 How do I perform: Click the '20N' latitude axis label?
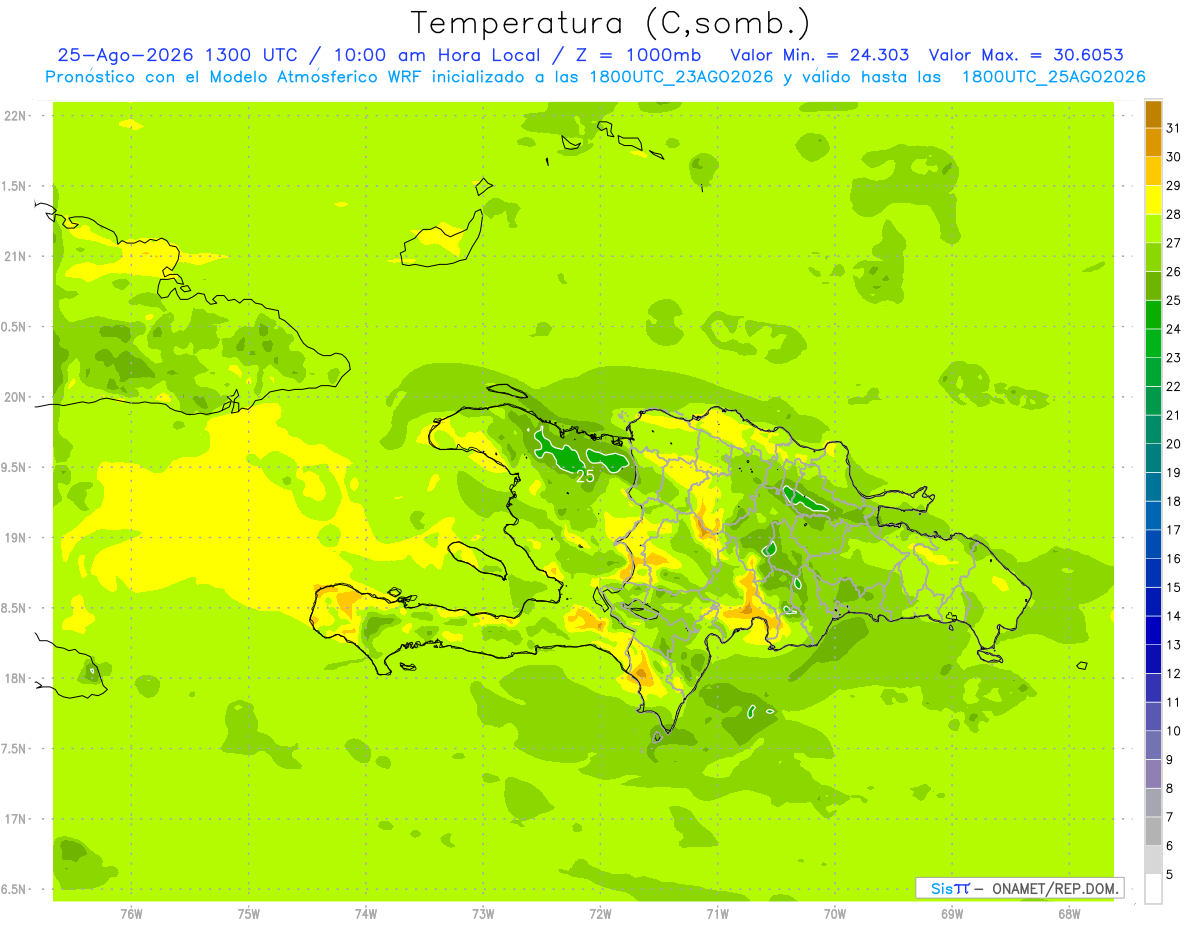click(x=15, y=397)
